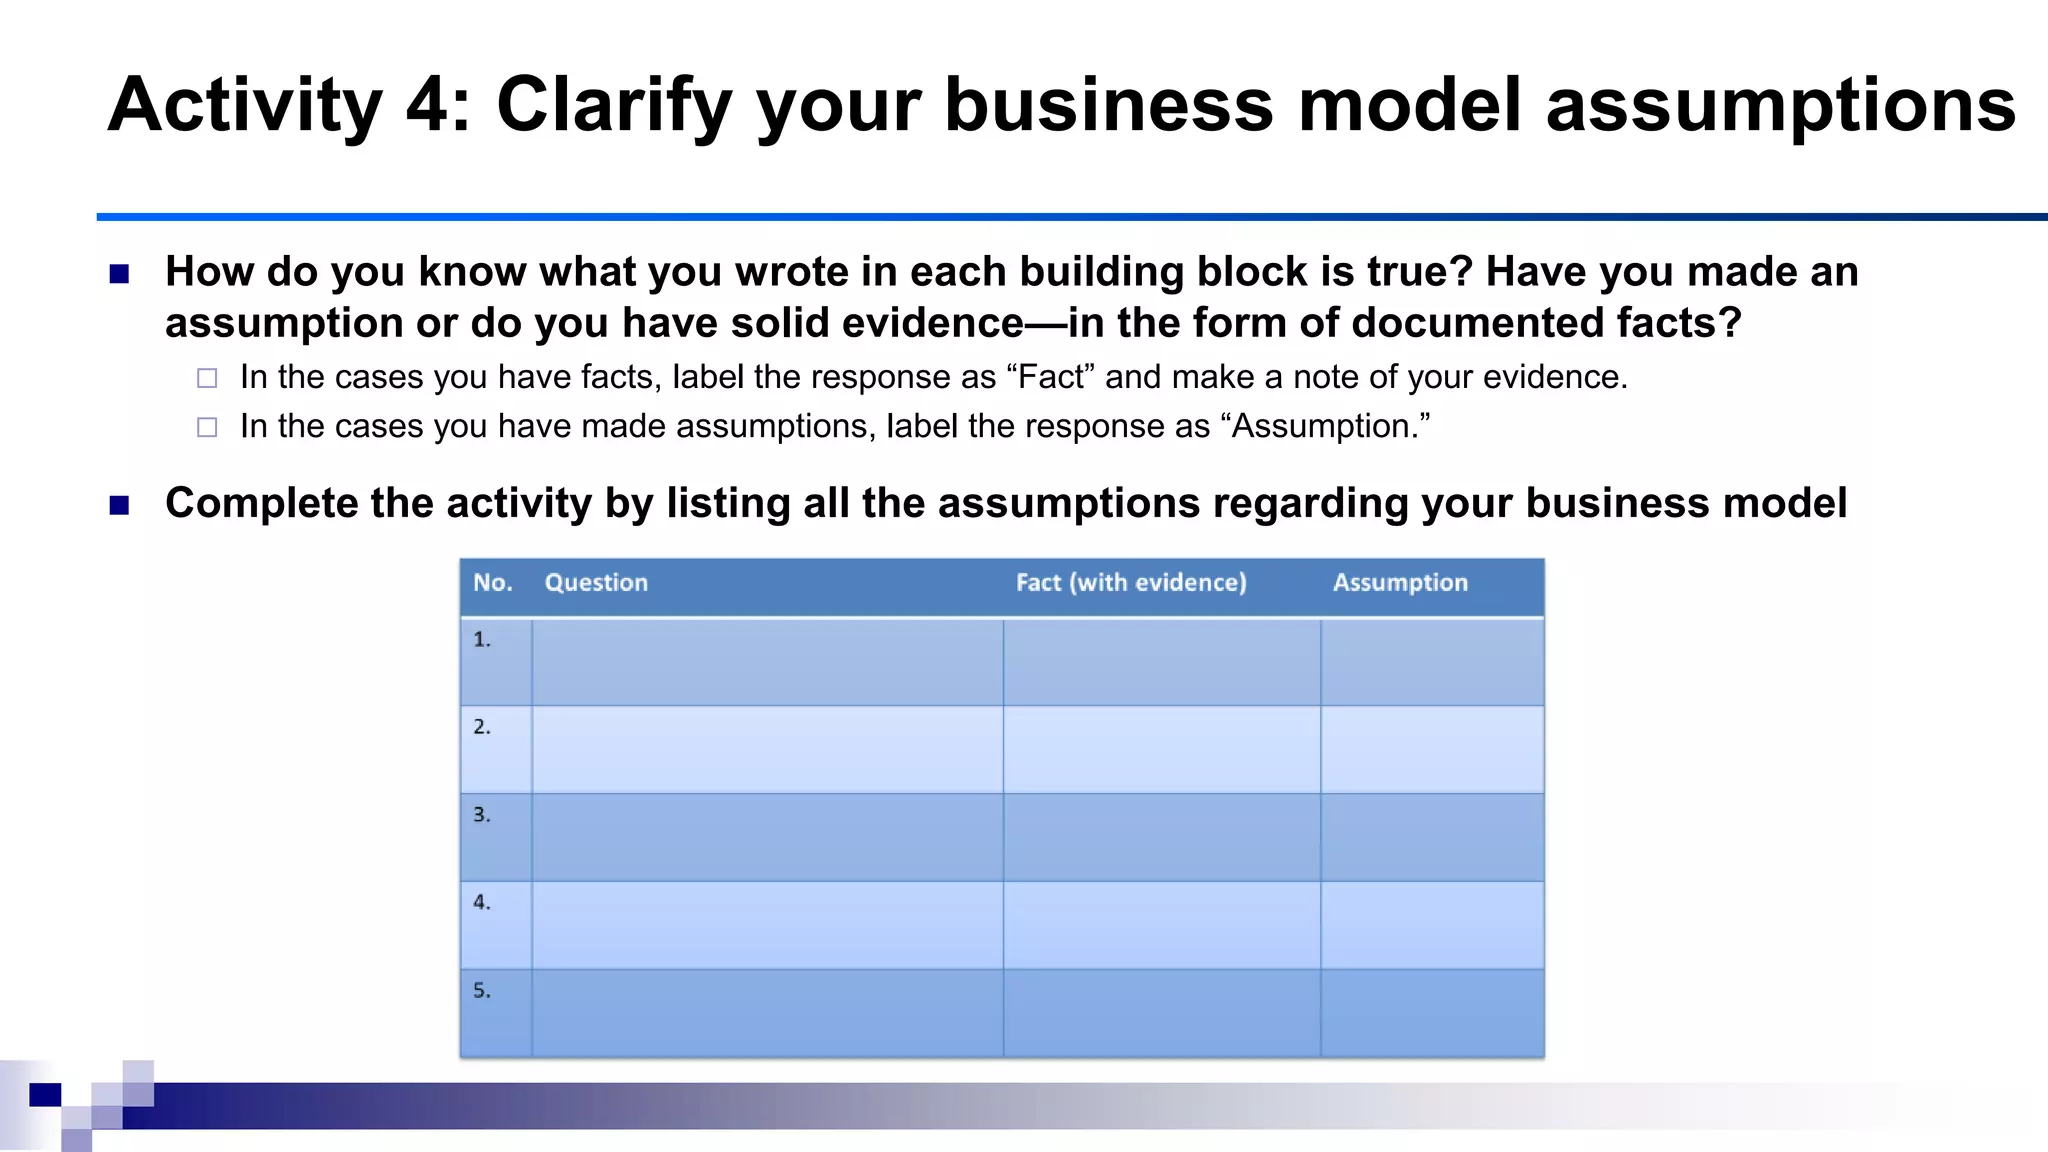Viewport: 2048px width, 1152px height.
Task: Select row number 4 label
Action: click(x=482, y=902)
